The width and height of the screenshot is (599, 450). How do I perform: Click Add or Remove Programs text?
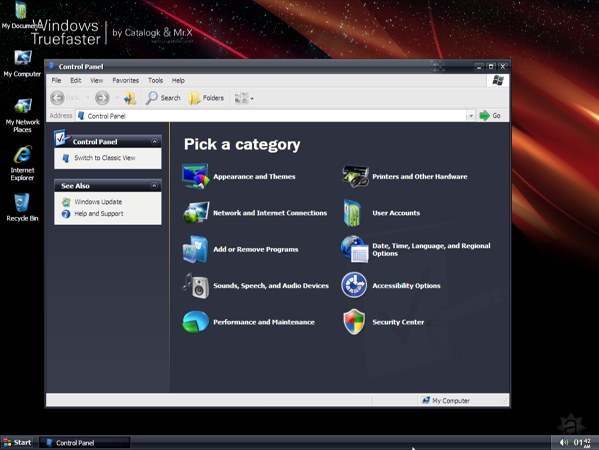[x=256, y=249]
